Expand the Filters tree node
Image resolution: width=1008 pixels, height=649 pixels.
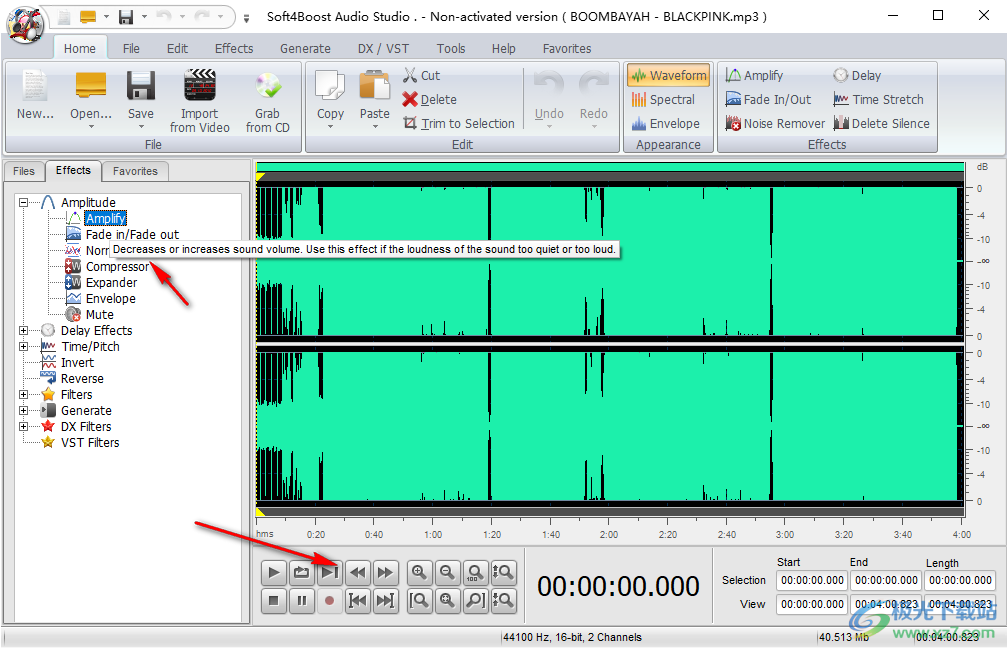click(24, 395)
